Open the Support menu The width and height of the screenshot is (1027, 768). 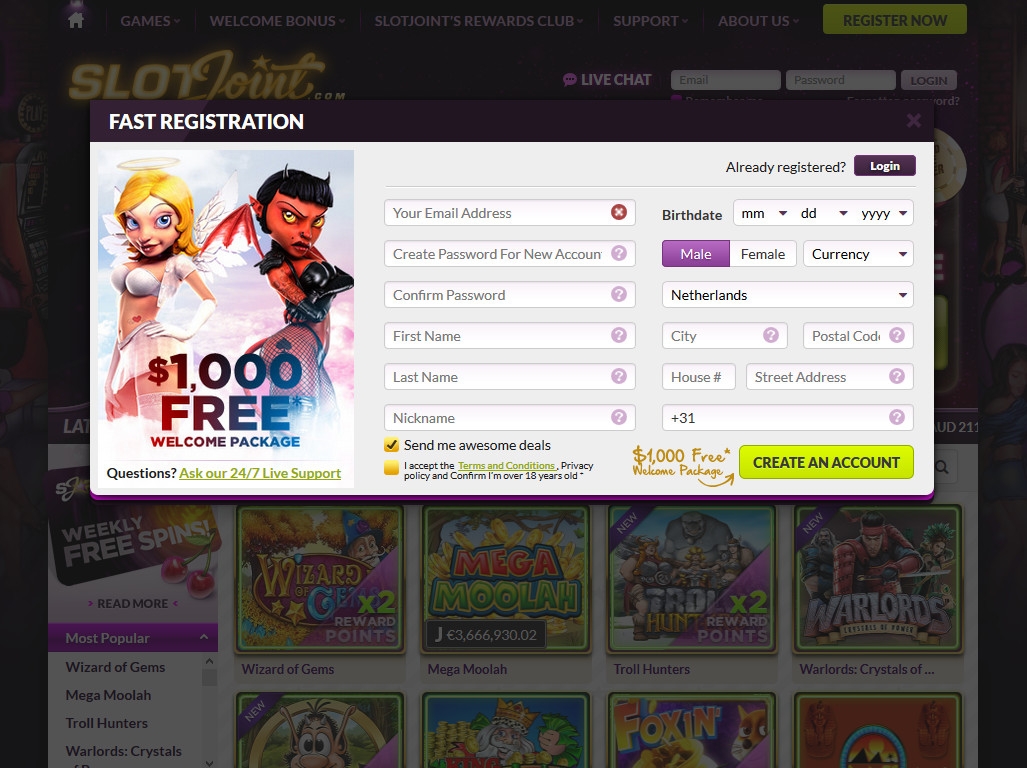(x=650, y=21)
